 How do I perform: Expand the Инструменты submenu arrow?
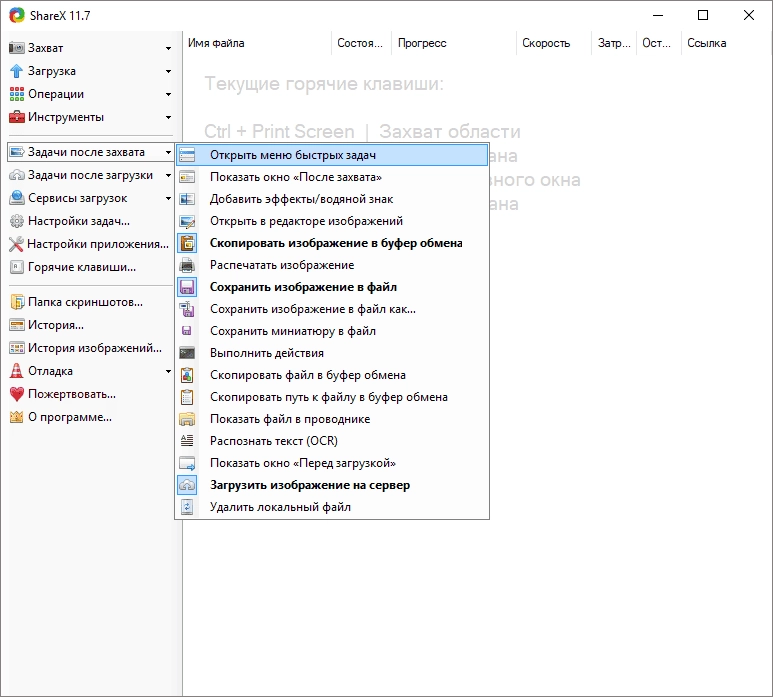(x=168, y=117)
